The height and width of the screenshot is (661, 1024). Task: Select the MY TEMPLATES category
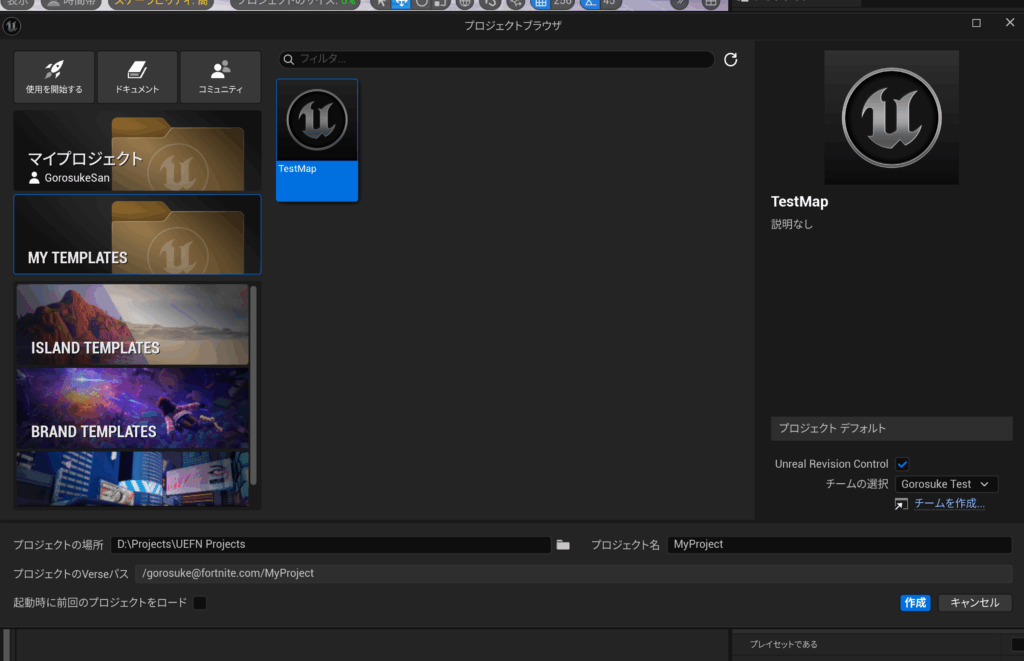pyautogui.click(x=137, y=234)
